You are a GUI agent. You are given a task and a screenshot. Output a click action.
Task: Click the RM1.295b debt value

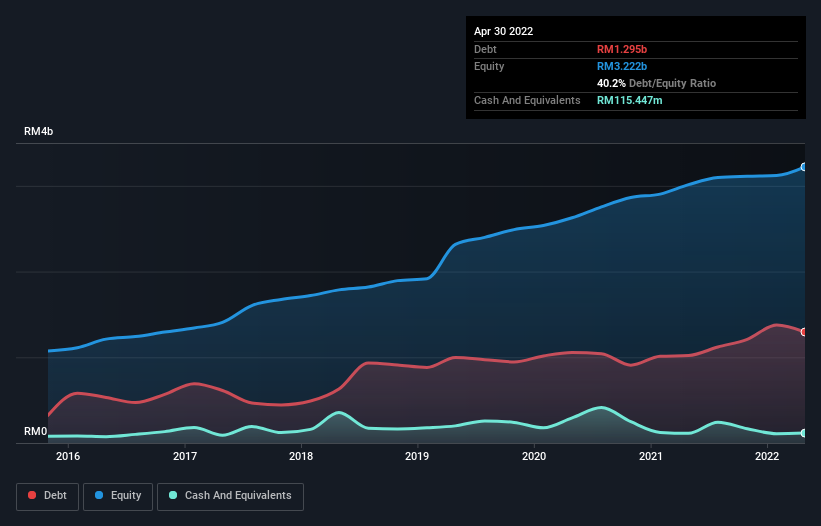tap(622, 49)
